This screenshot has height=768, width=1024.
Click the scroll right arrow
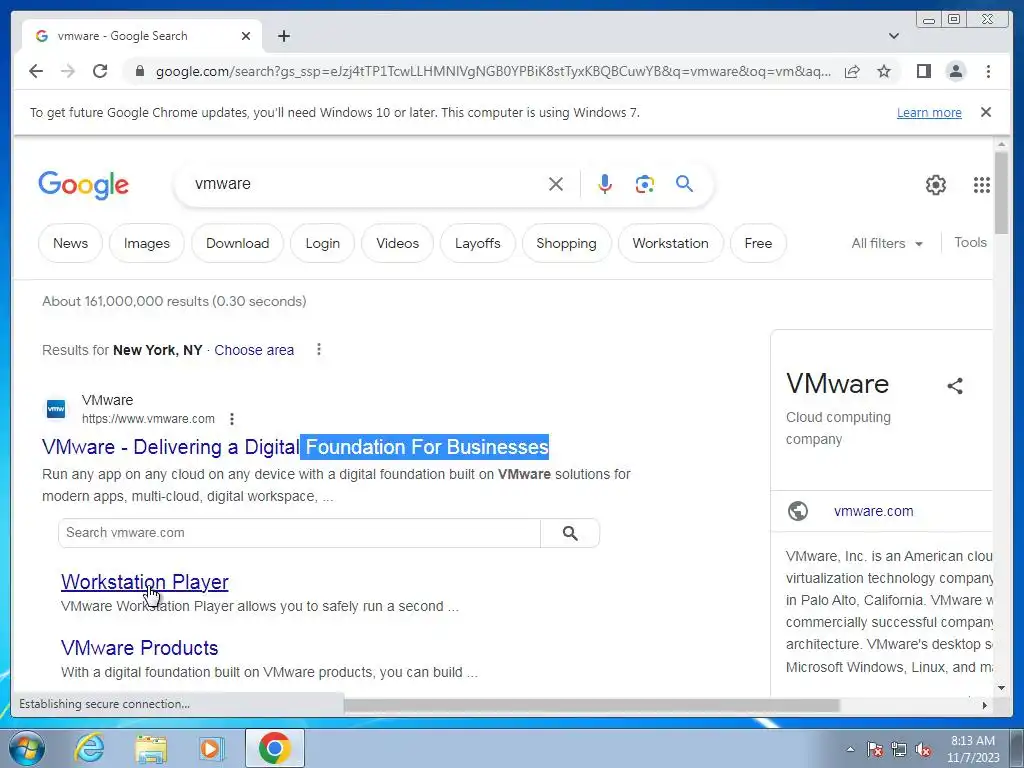[x=985, y=705]
